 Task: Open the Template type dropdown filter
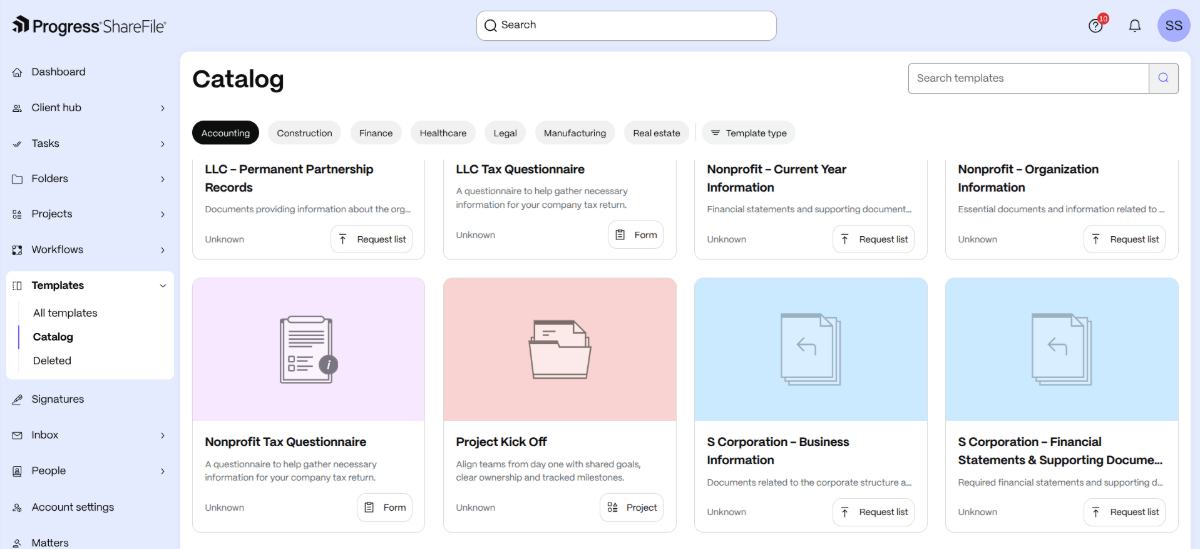[x=748, y=133]
